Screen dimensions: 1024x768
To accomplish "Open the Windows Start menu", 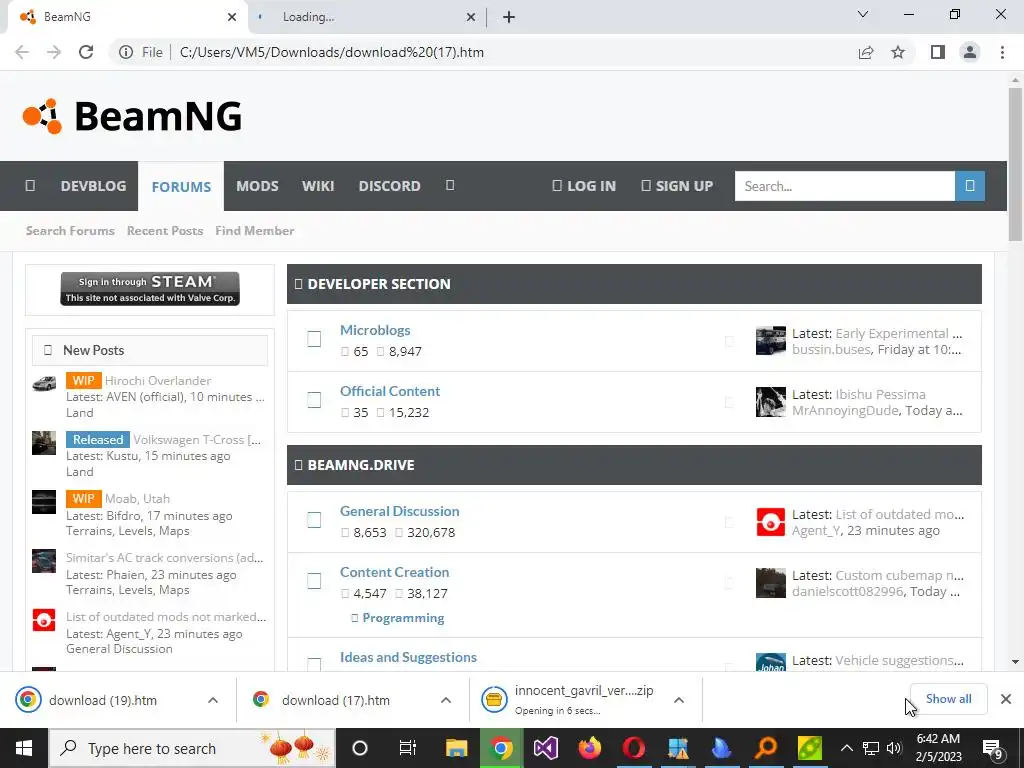I will tap(24, 748).
